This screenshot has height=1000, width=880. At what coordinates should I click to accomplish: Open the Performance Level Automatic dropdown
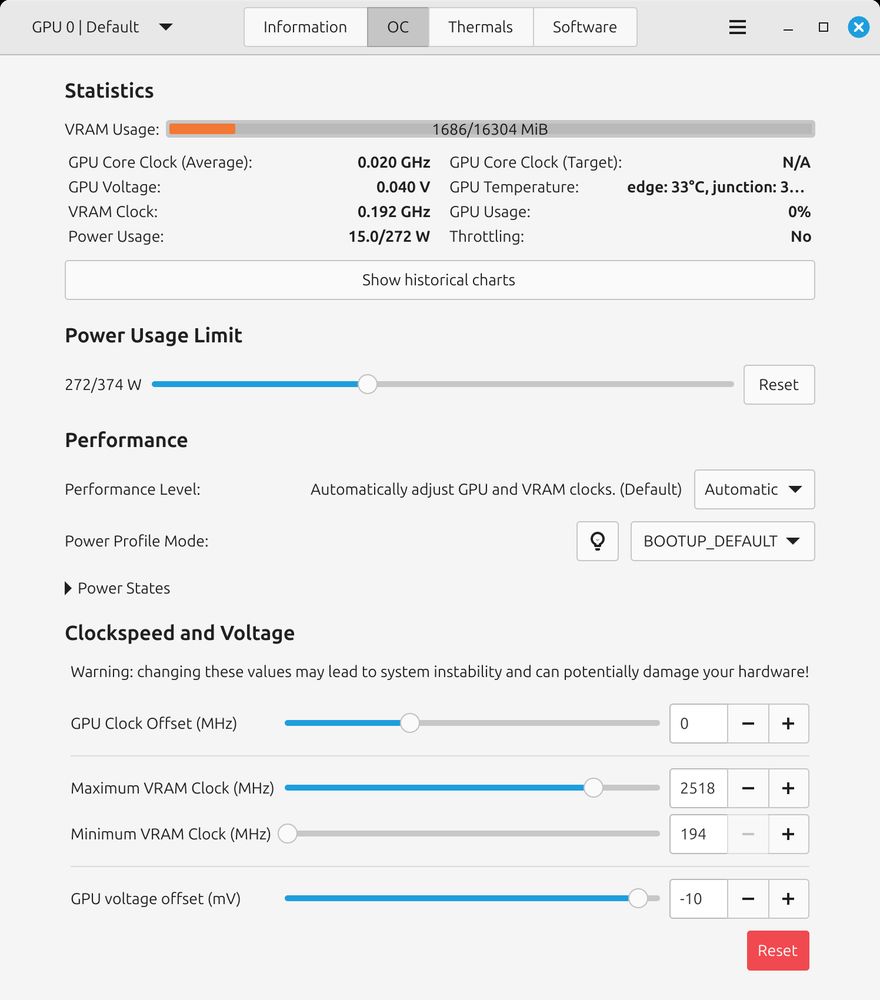point(754,489)
